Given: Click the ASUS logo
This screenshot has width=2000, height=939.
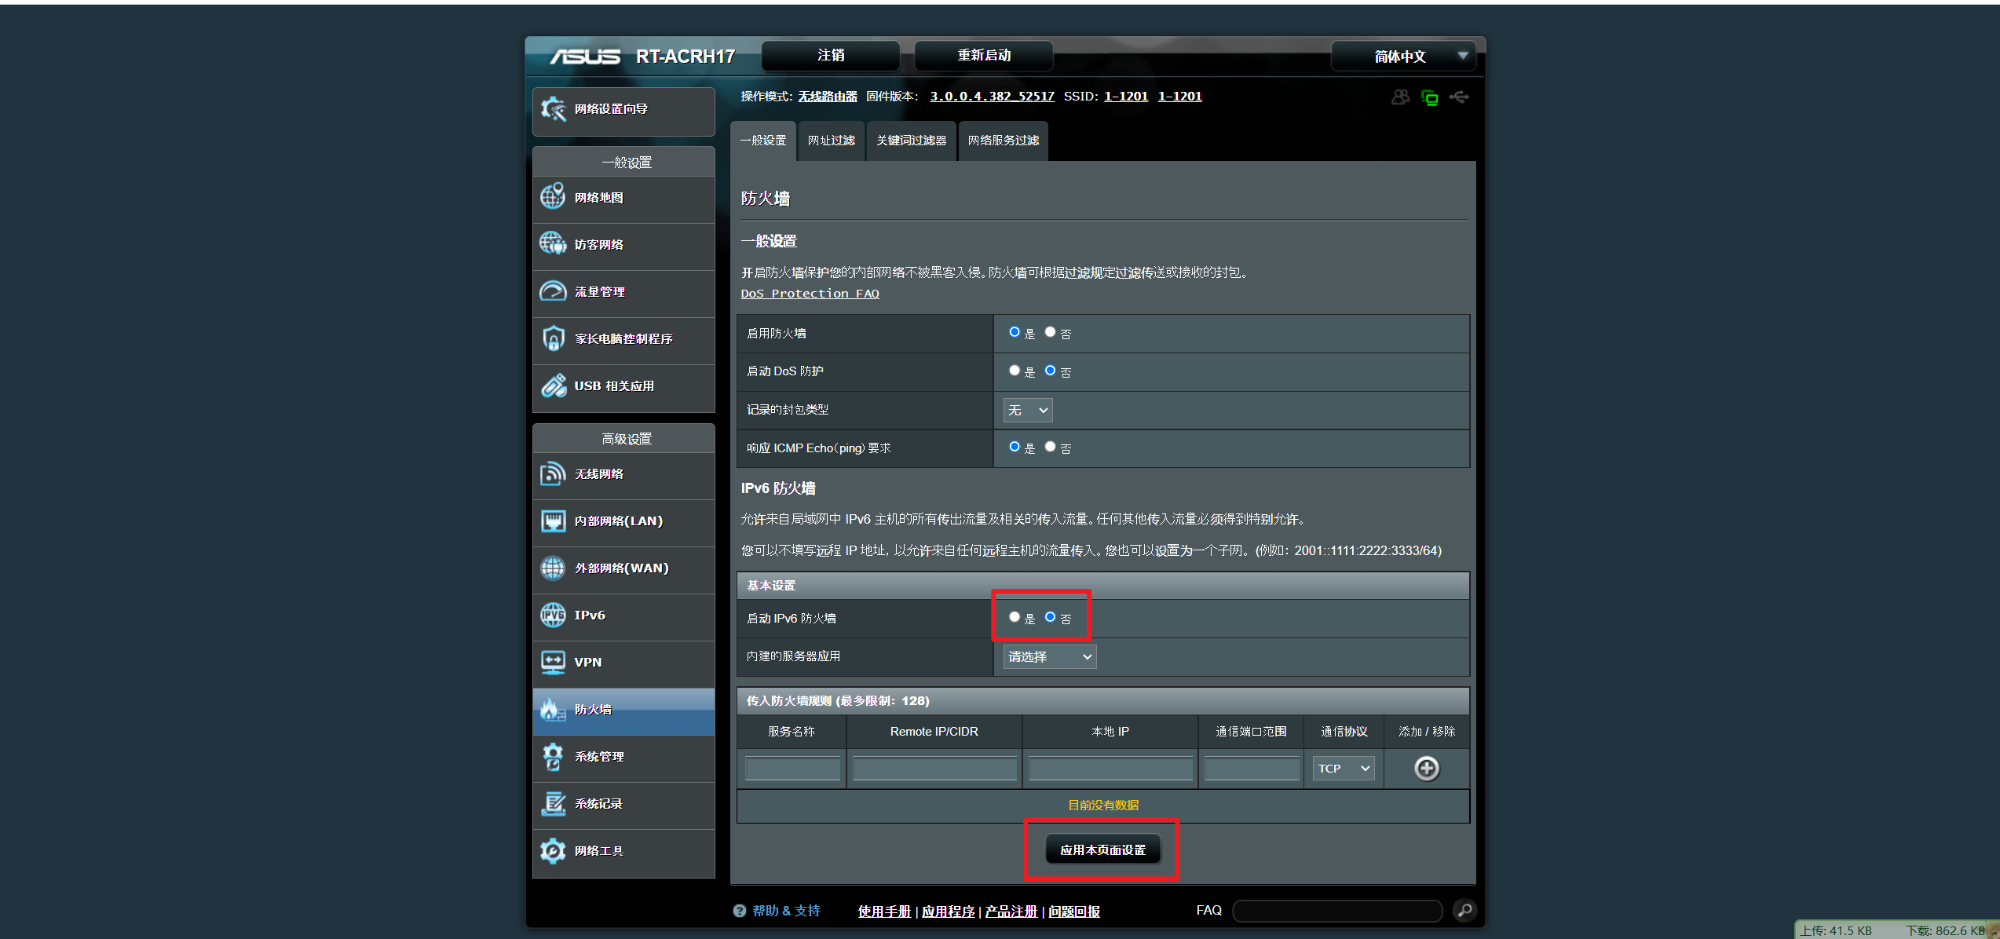Looking at the screenshot, I should [x=586, y=57].
